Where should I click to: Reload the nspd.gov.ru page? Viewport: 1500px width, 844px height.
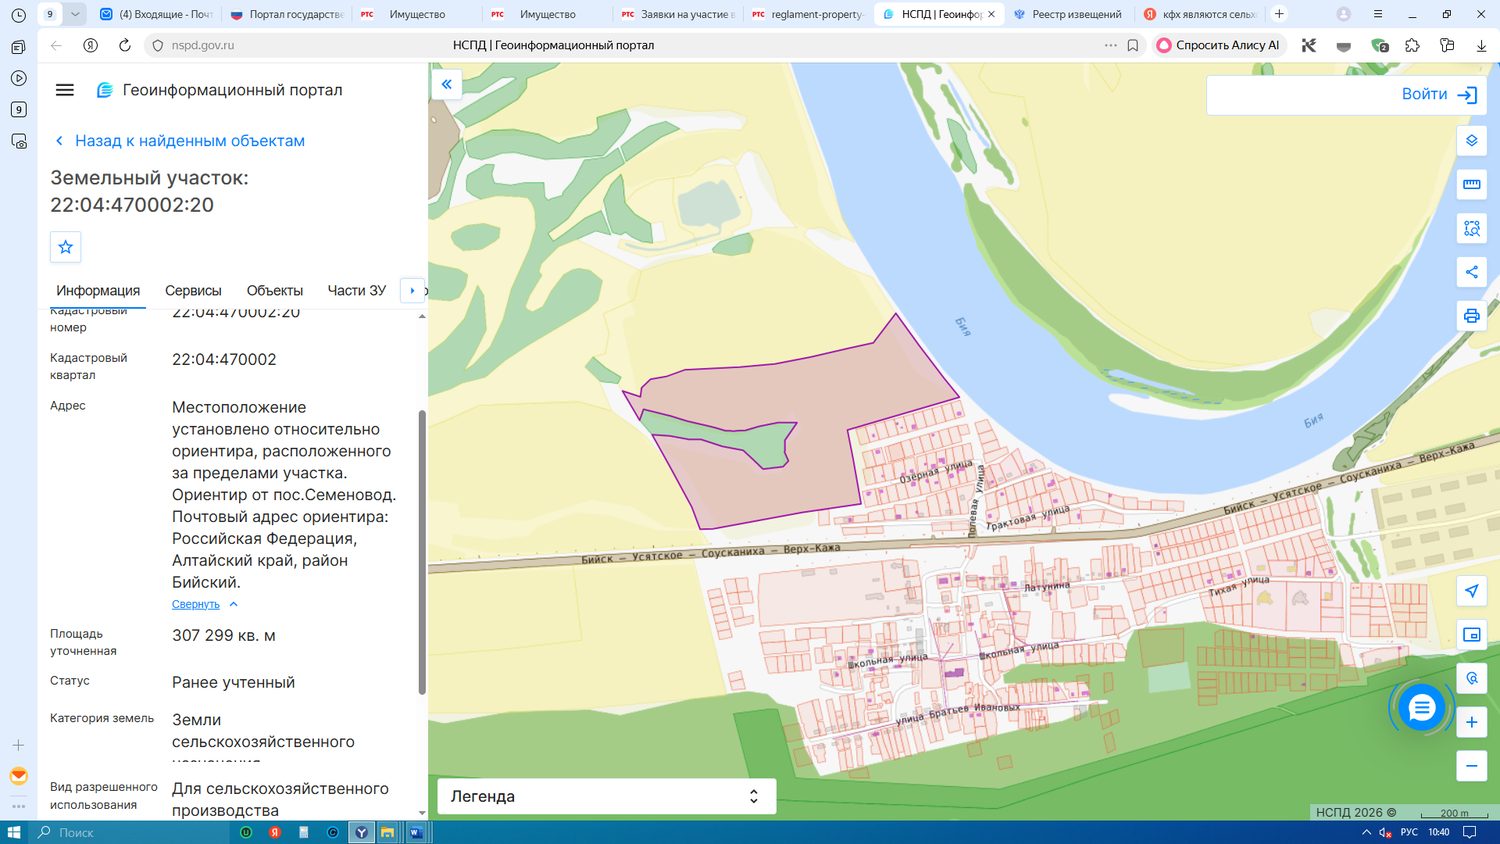(x=125, y=45)
